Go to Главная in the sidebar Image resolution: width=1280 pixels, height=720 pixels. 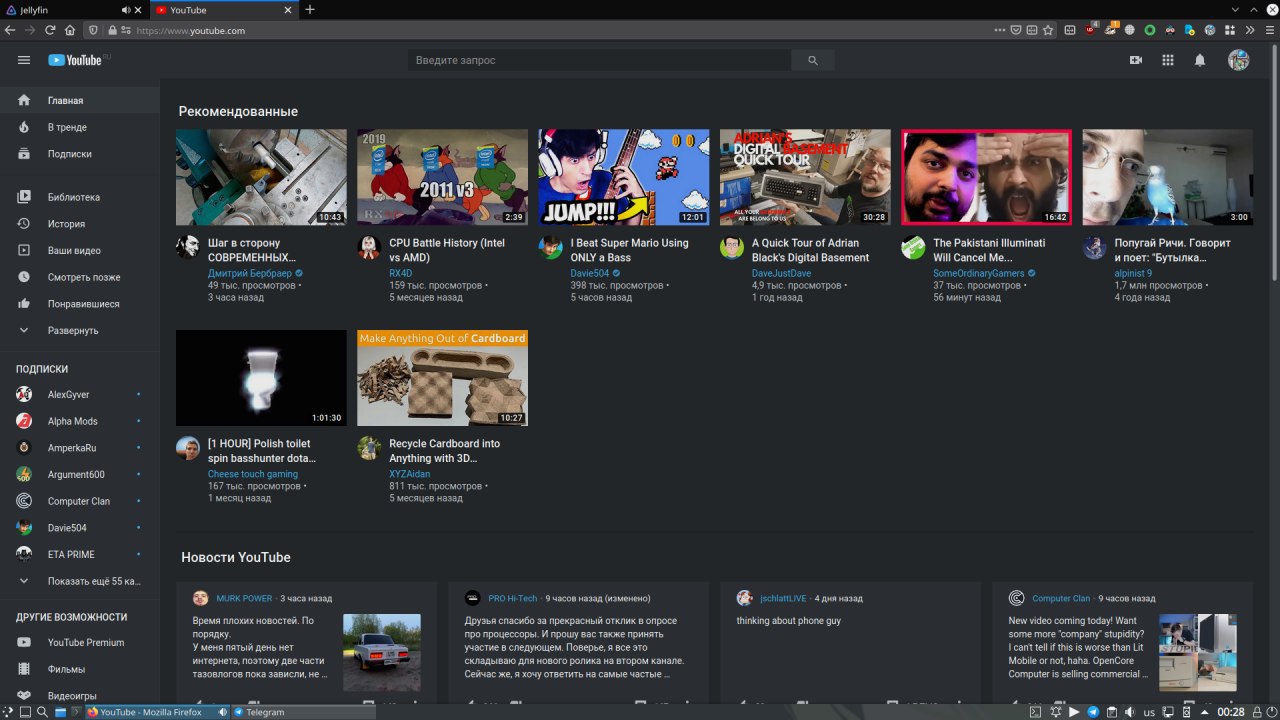(x=80, y=101)
